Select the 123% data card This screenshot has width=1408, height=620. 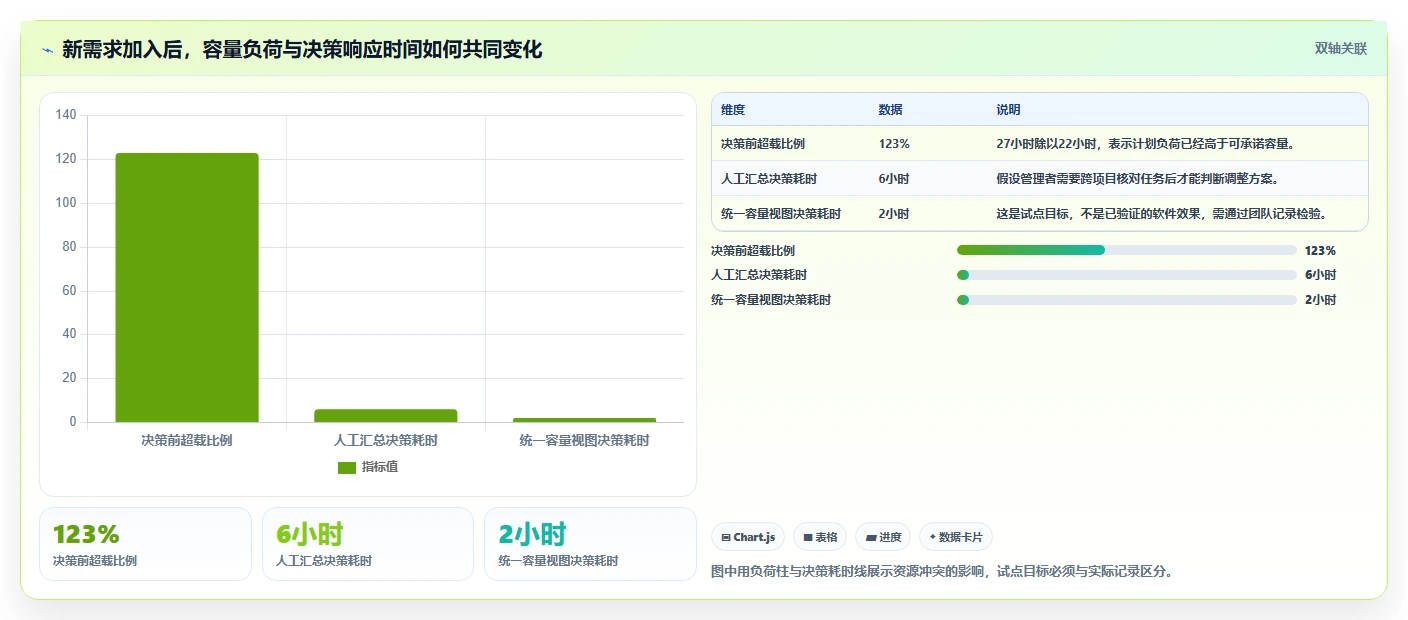pos(145,544)
